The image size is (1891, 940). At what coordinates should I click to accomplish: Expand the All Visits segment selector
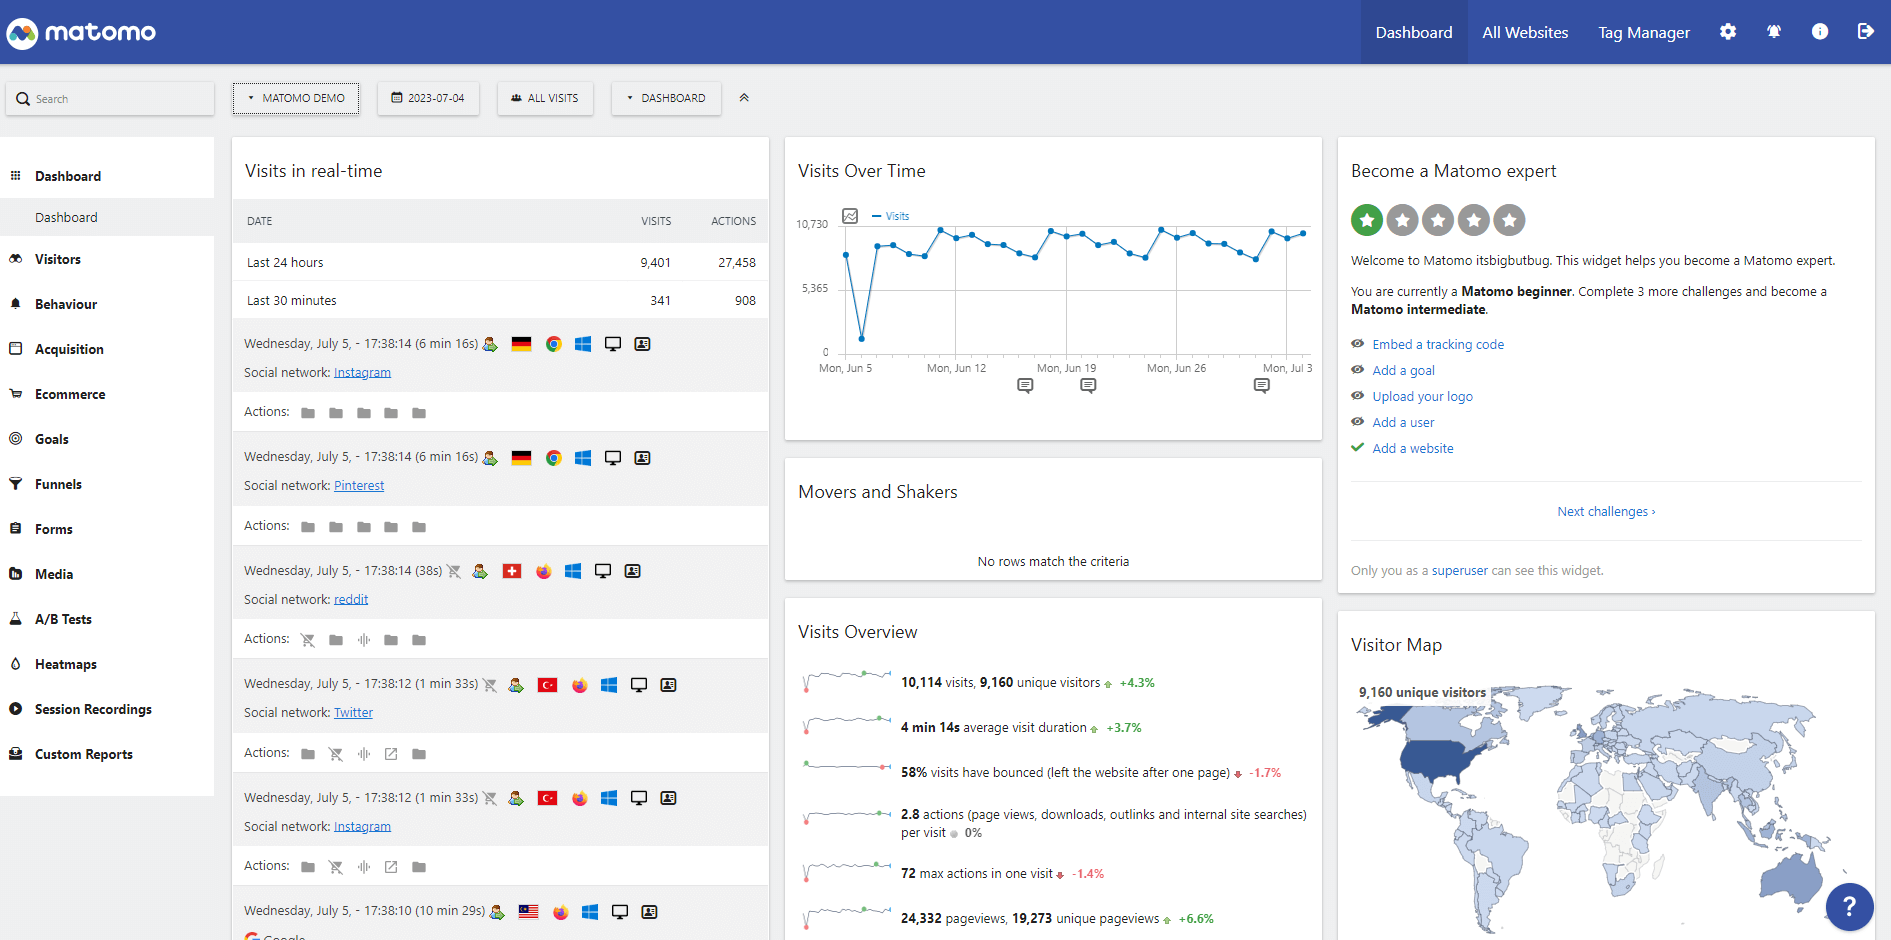(545, 98)
